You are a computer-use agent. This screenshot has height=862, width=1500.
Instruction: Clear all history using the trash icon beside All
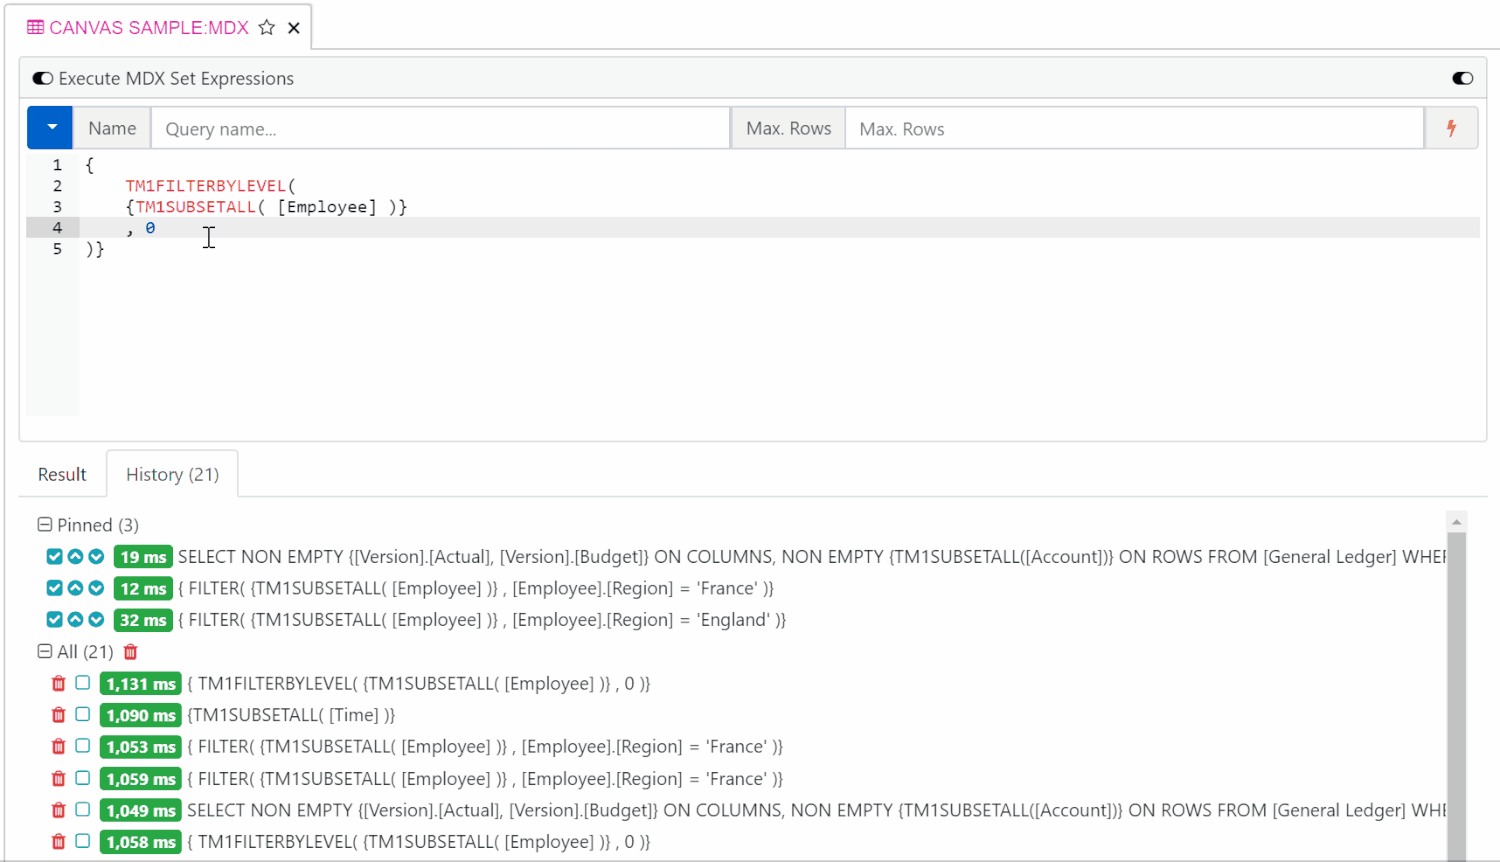tap(130, 651)
